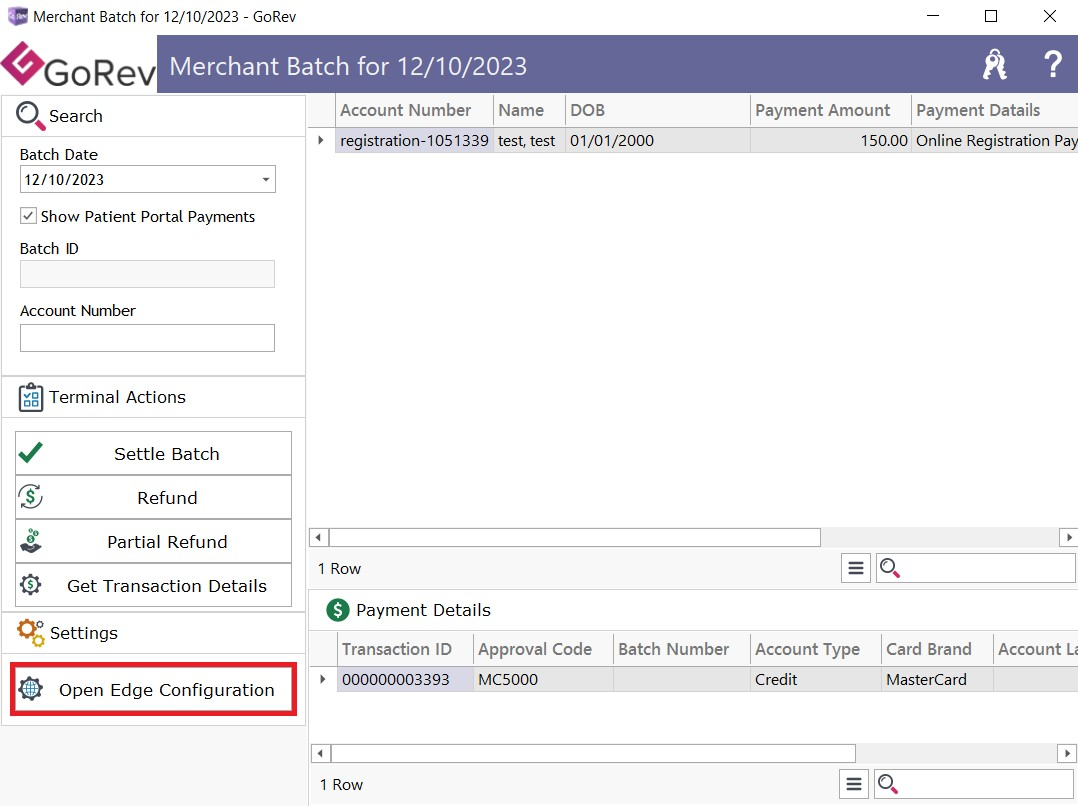The height and width of the screenshot is (806, 1078).
Task: Select the registration-1051339 account cell
Action: pyautogui.click(x=415, y=140)
